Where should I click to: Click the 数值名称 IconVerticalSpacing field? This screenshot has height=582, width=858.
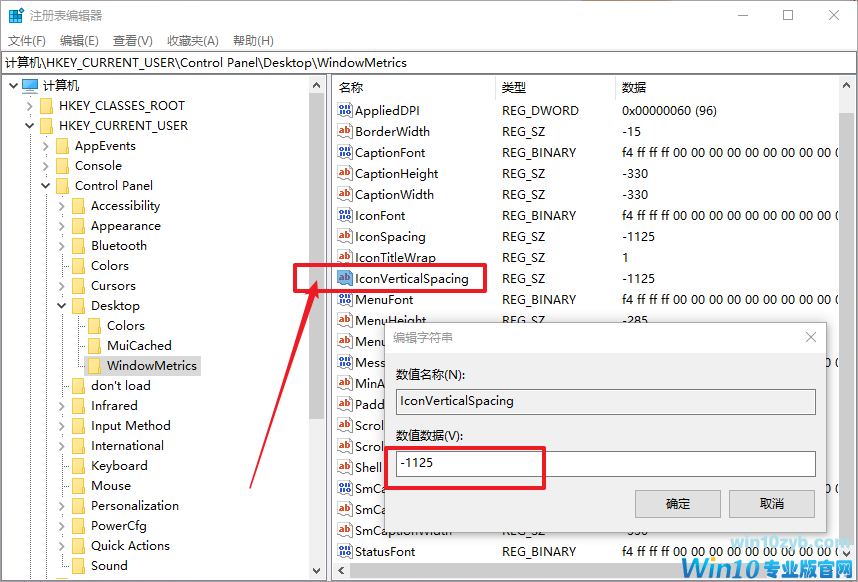click(606, 401)
